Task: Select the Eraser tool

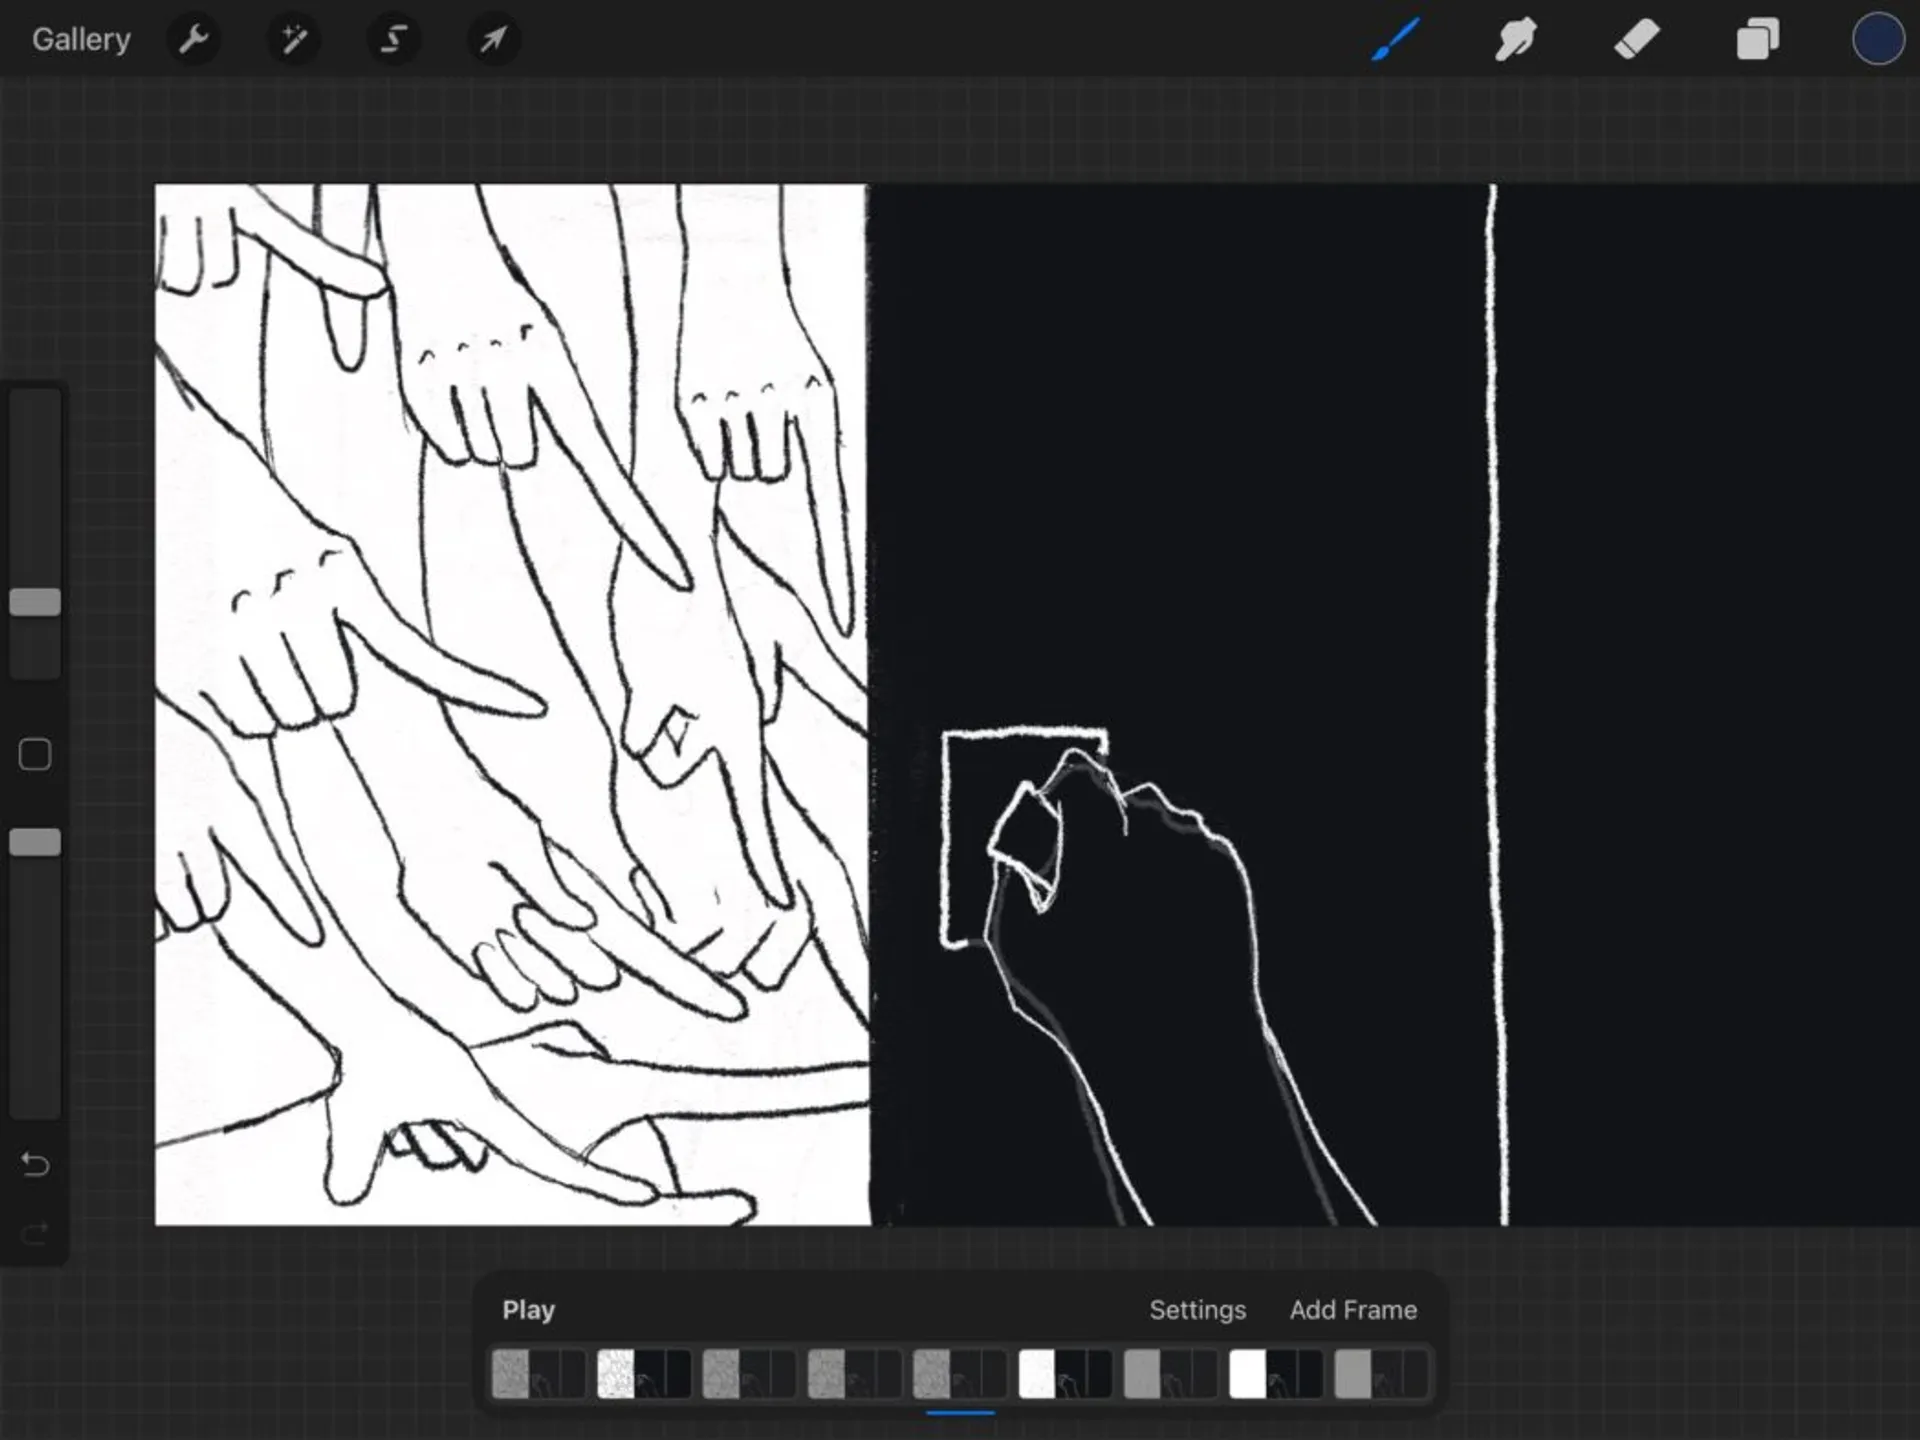Action: (1637, 40)
